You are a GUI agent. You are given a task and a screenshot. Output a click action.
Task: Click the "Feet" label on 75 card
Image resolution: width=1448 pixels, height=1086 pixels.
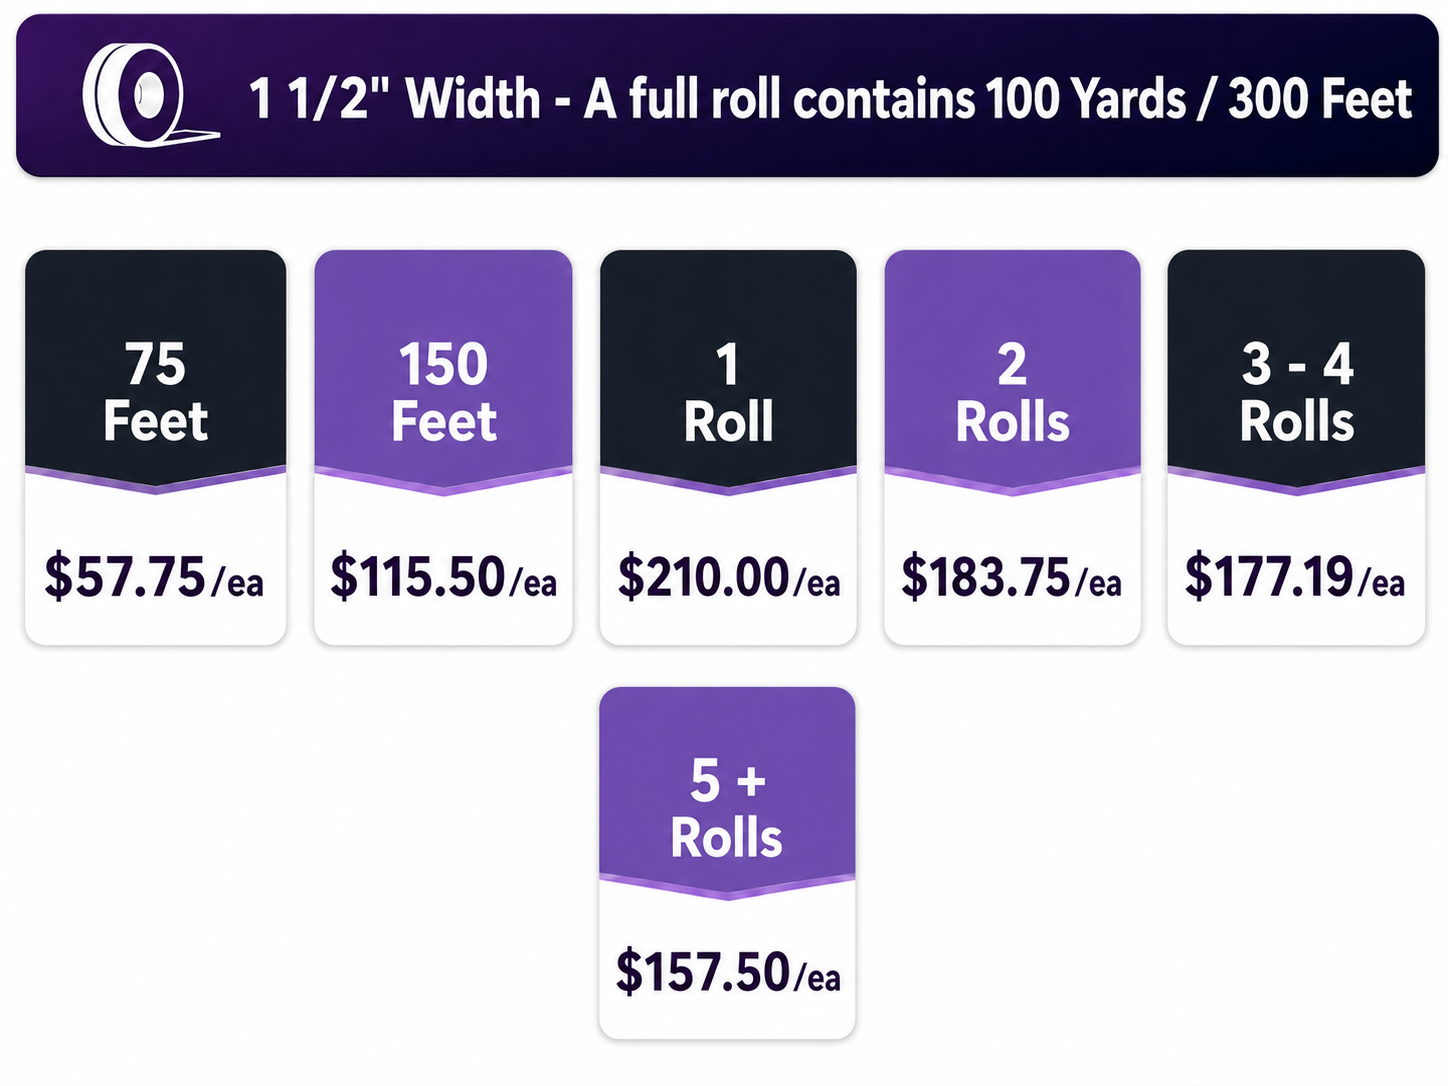(x=156, y=421)
